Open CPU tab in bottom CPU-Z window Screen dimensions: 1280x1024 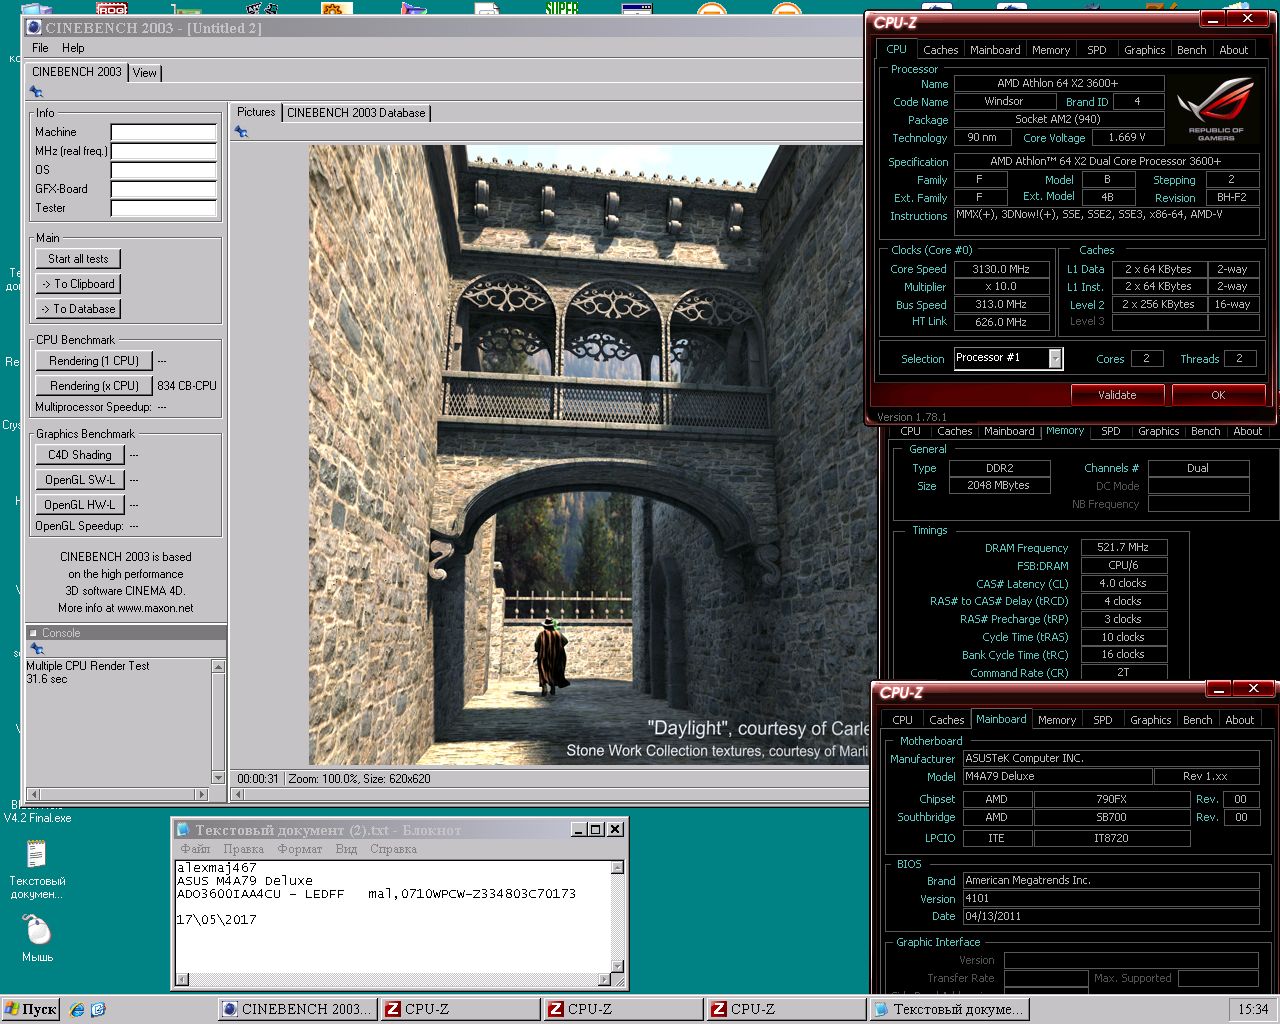902,720
